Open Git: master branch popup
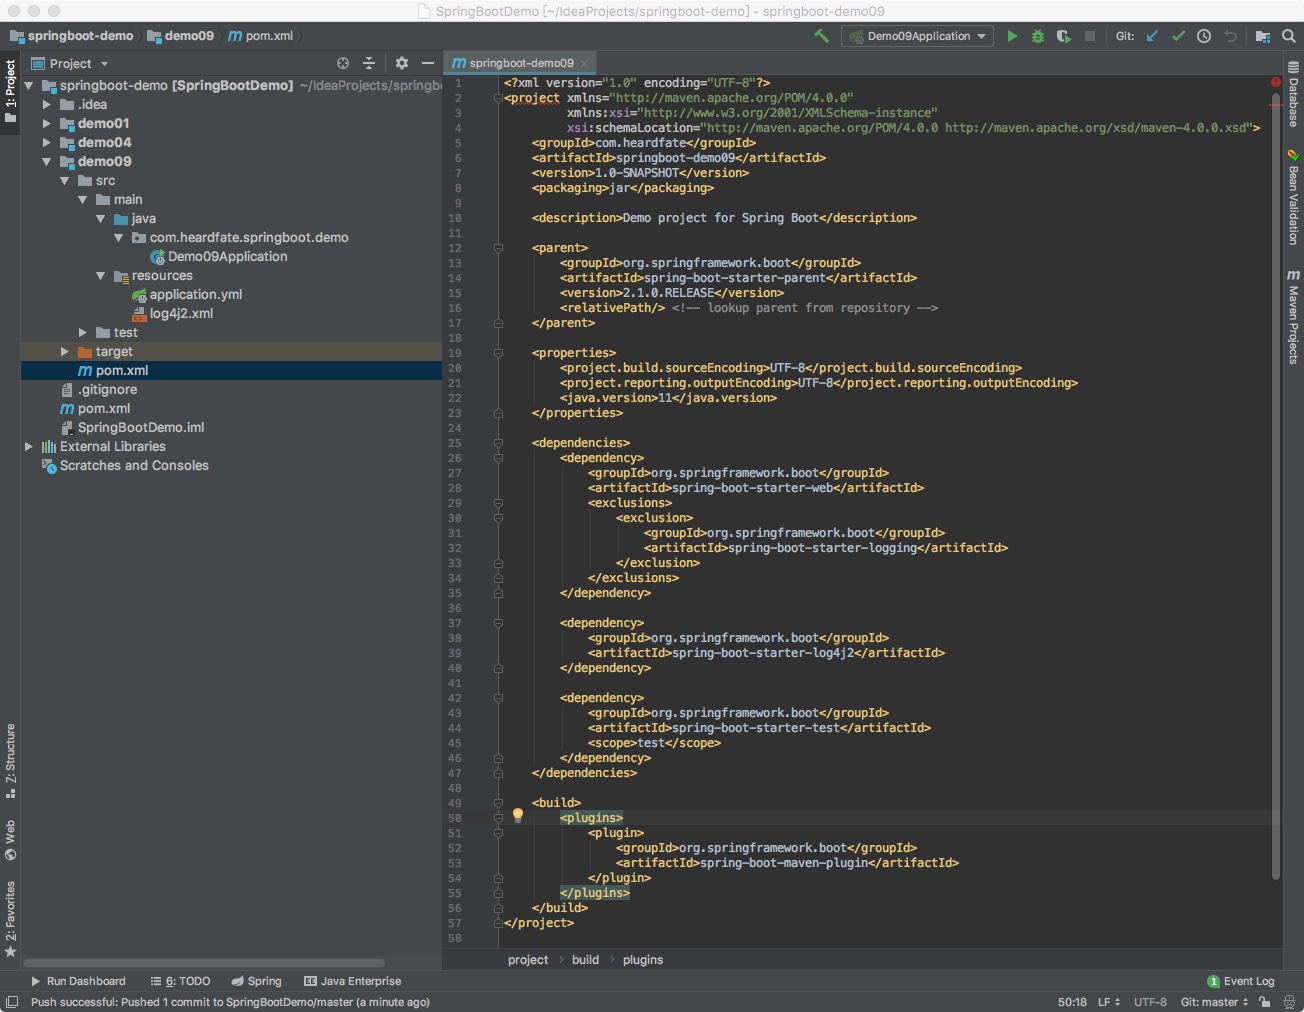 point(1214,1002)
